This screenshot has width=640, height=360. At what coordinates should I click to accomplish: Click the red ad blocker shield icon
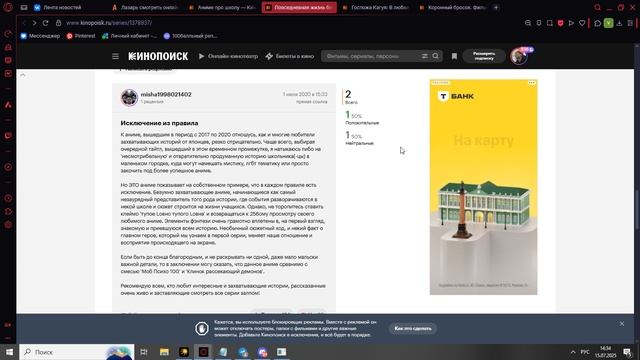(560, 23)
